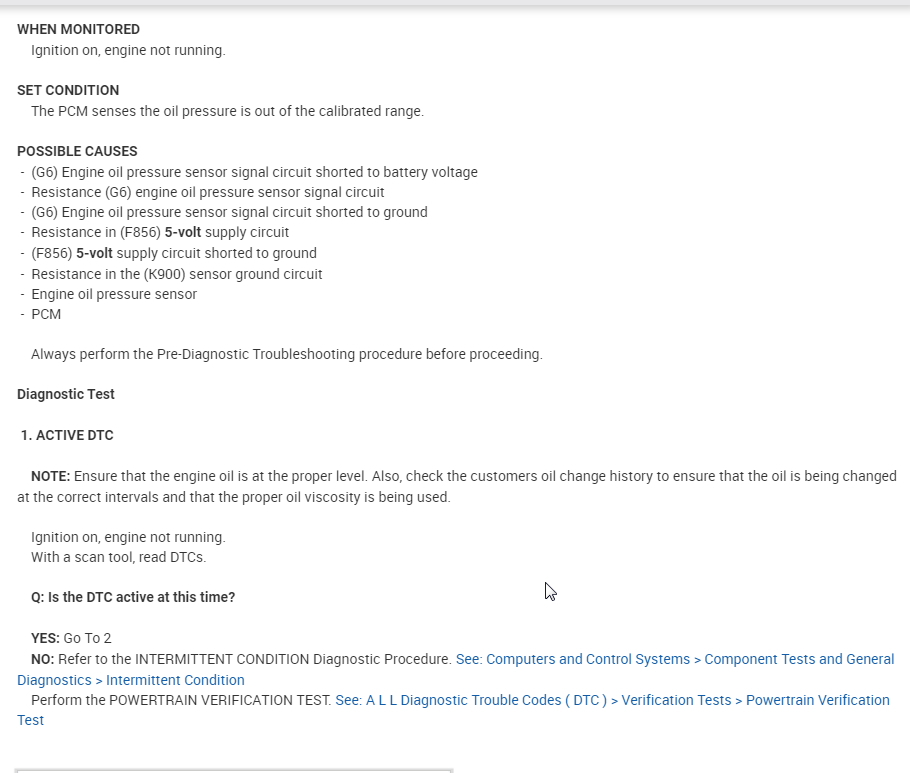Open the Powertrain Verification Test link
The height and width of the screenshot is (773, 910).
[x=612, y=700]
